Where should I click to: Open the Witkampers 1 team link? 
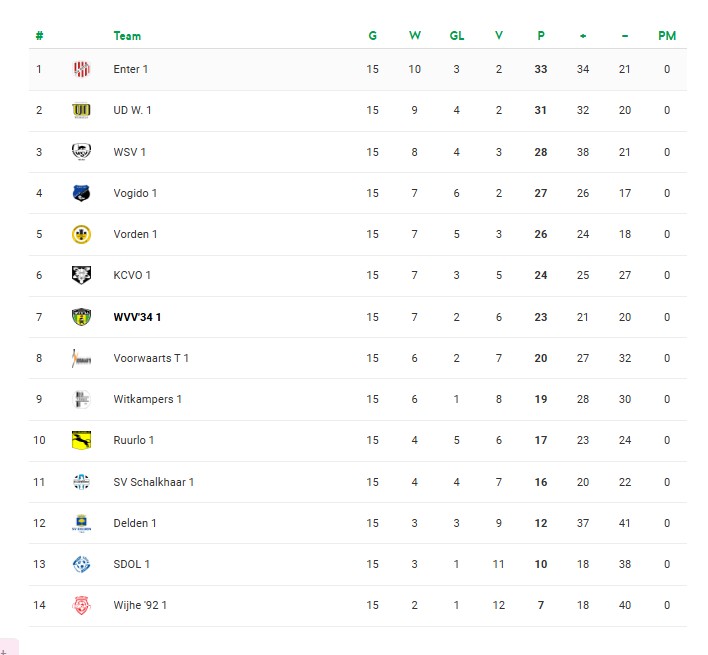tap(147, 399)
